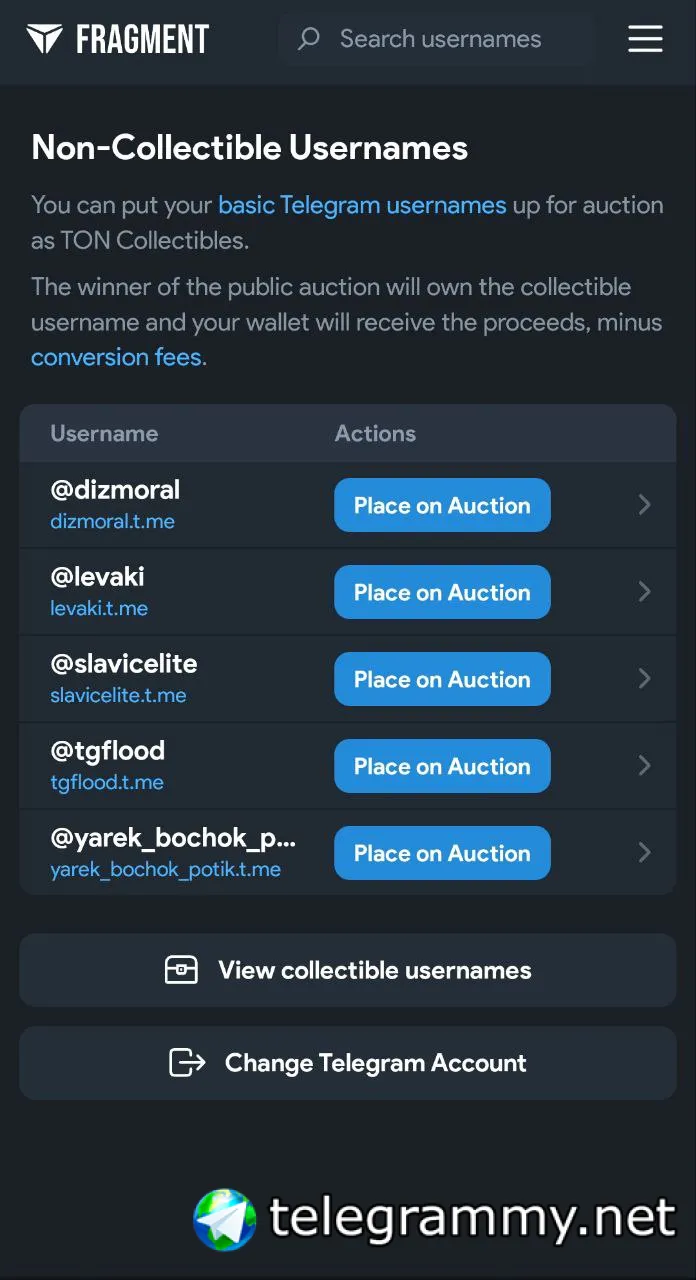Expand the @tgflood row chevron
Viewport: 696px width, 1280px height.
tap(645, 766)
